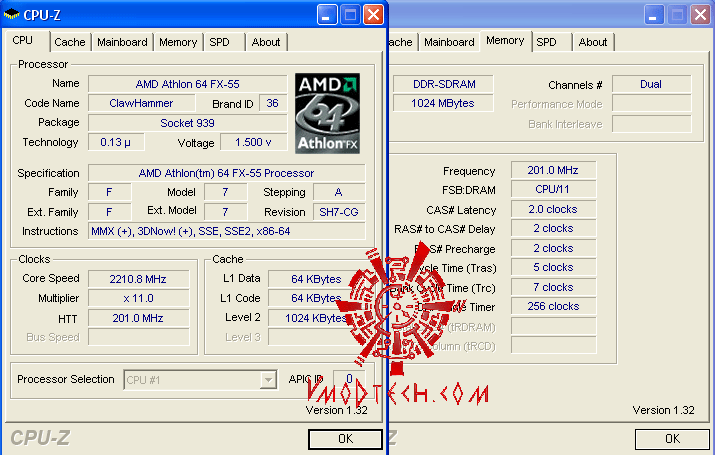Click the empty Performance Mode field
The height and width of the screenshot is (455, 715).
(651, 103)
